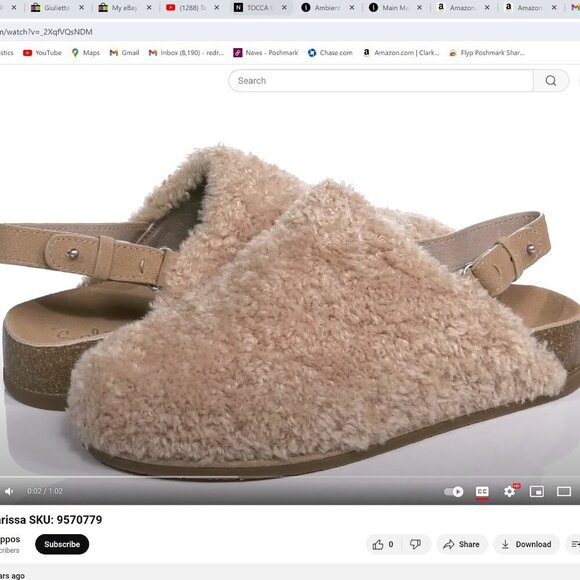
Task: Open video settings gear
Action: [x=509, y=491]
